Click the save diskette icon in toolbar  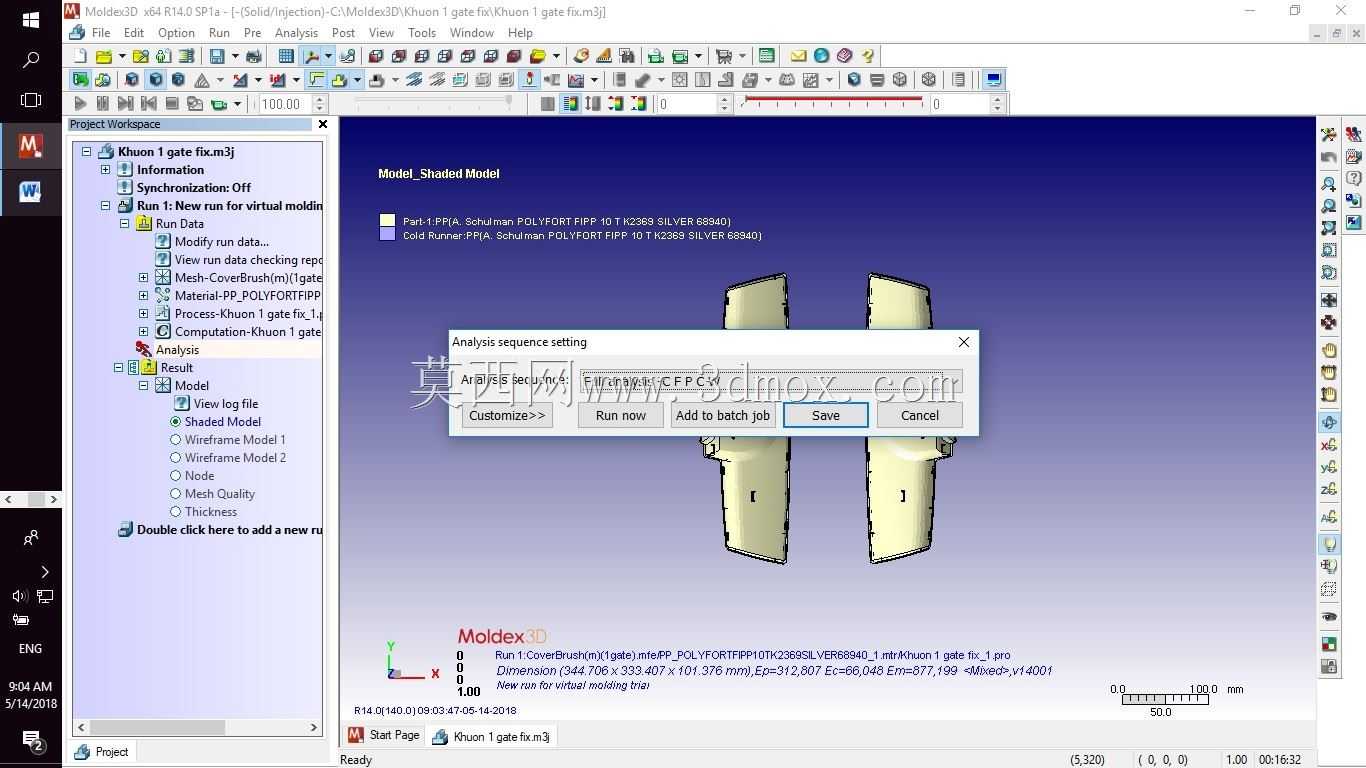(217, 56)
